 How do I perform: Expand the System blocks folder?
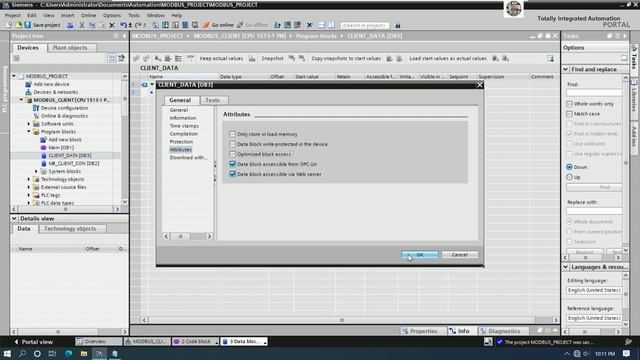(x=36, y=171)
